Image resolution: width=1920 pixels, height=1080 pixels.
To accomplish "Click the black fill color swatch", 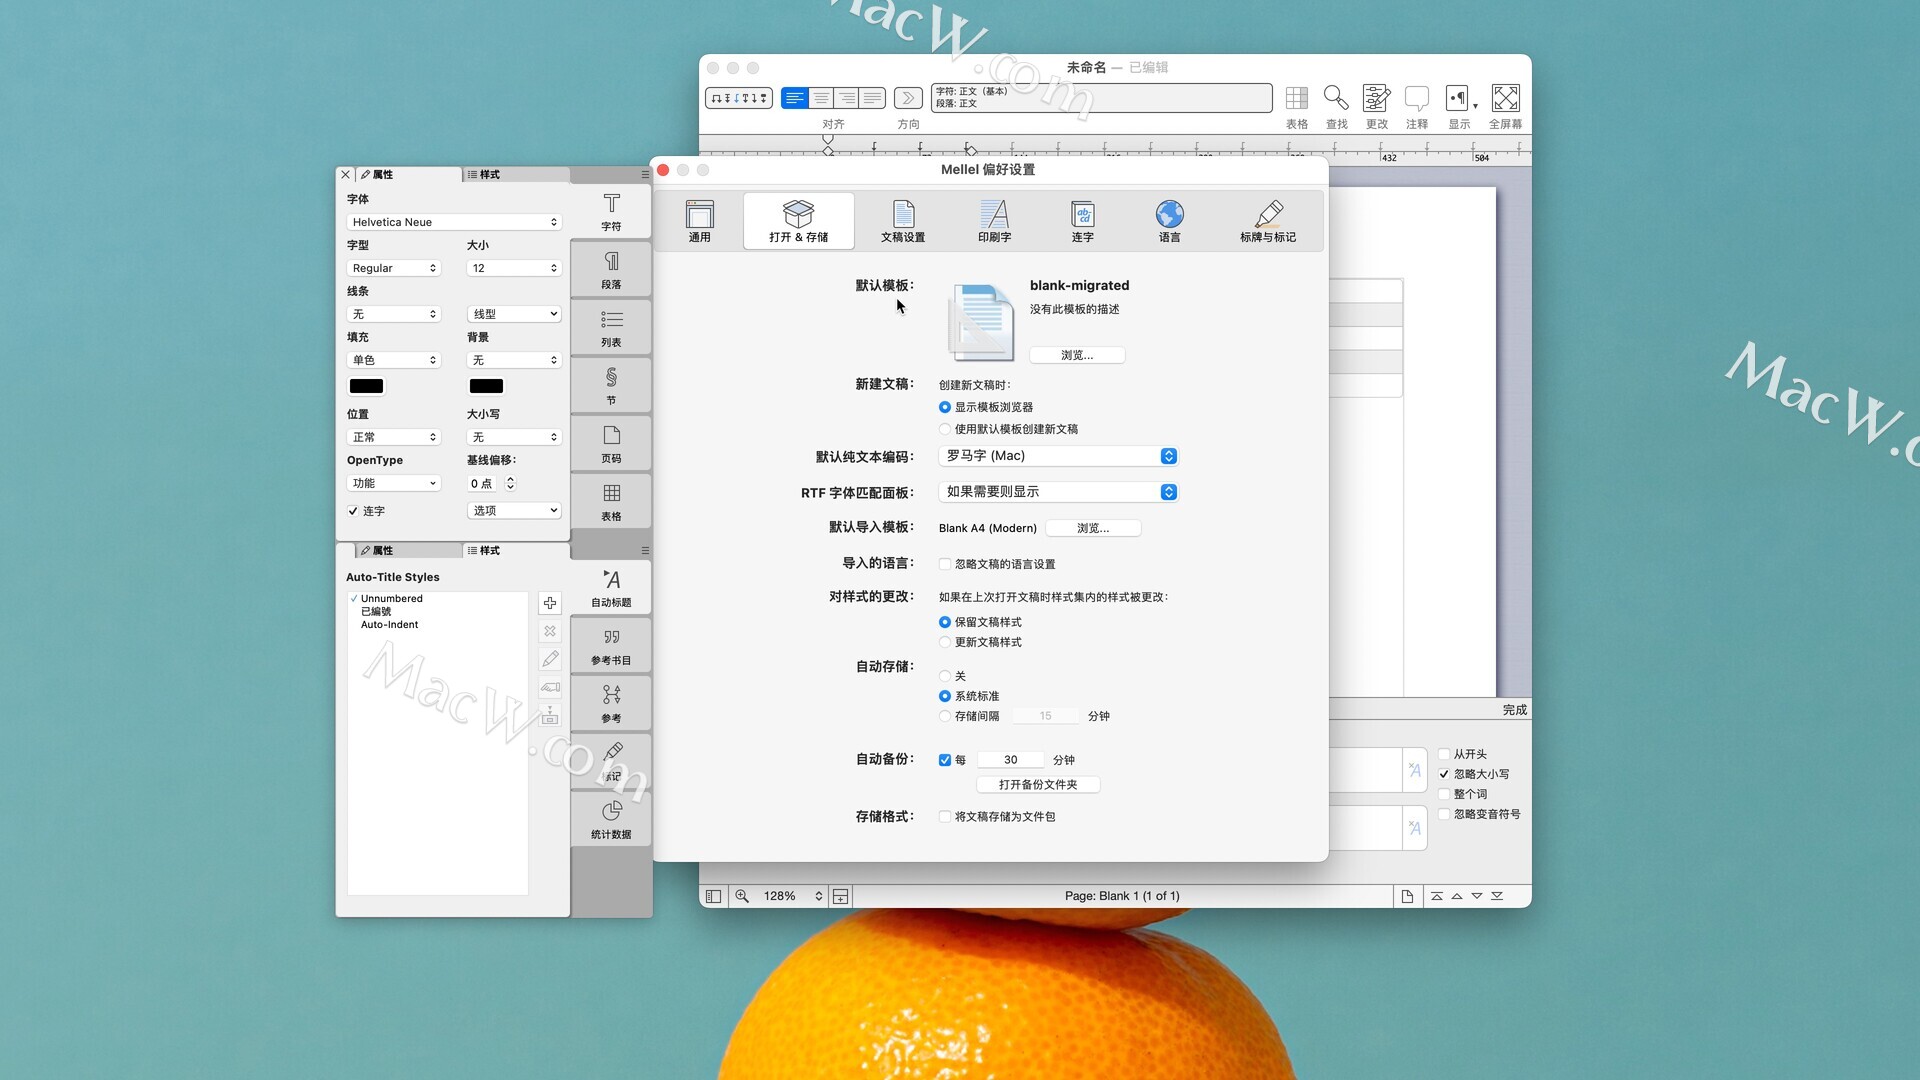I will (366, 386).
